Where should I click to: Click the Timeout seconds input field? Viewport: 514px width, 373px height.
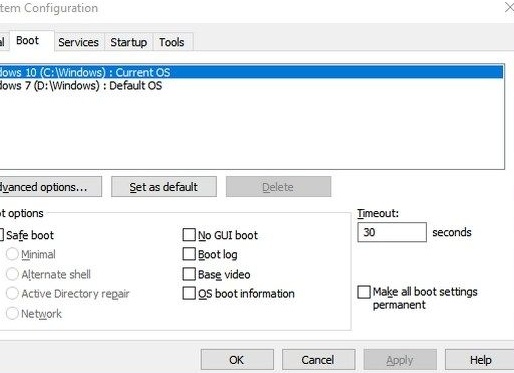coord(392,232)
